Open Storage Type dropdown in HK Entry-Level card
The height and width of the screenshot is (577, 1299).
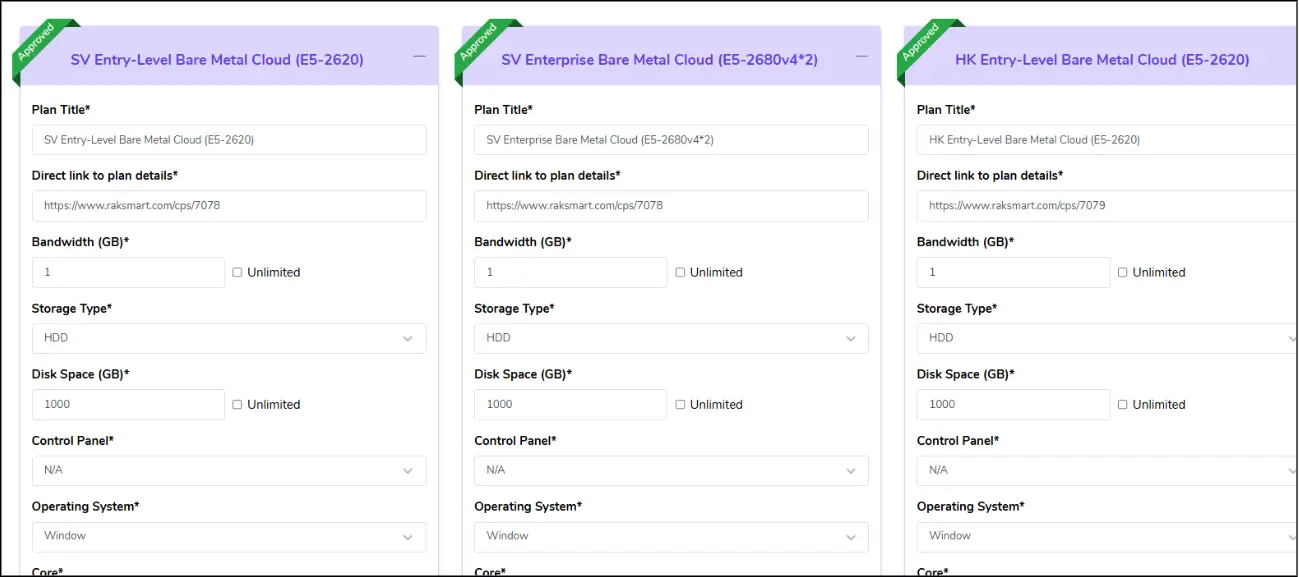[x=1107, y=338]
